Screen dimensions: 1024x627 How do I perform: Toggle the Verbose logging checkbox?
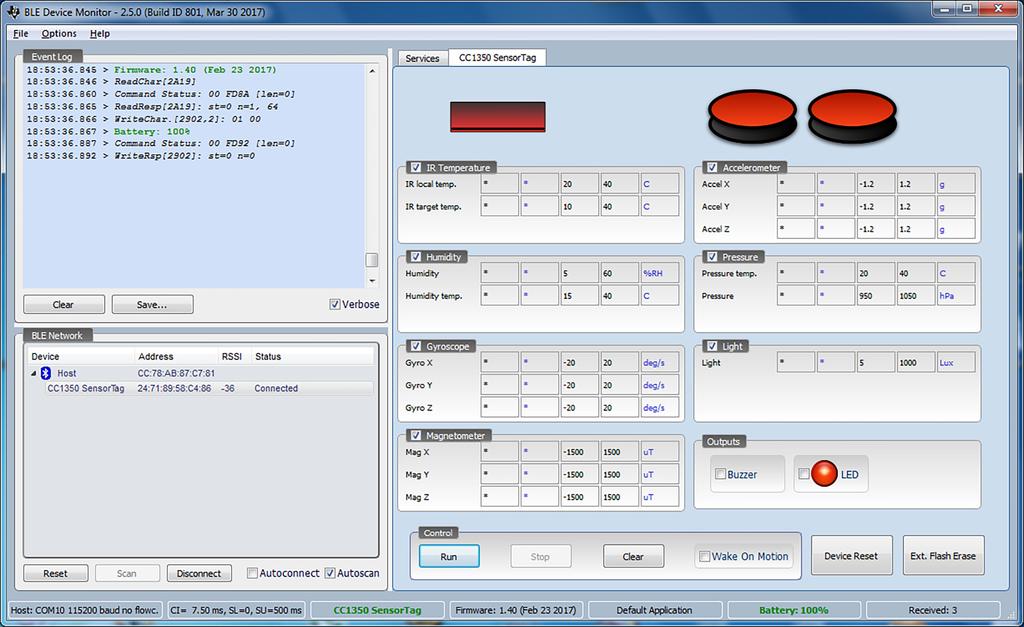point(335,304)
